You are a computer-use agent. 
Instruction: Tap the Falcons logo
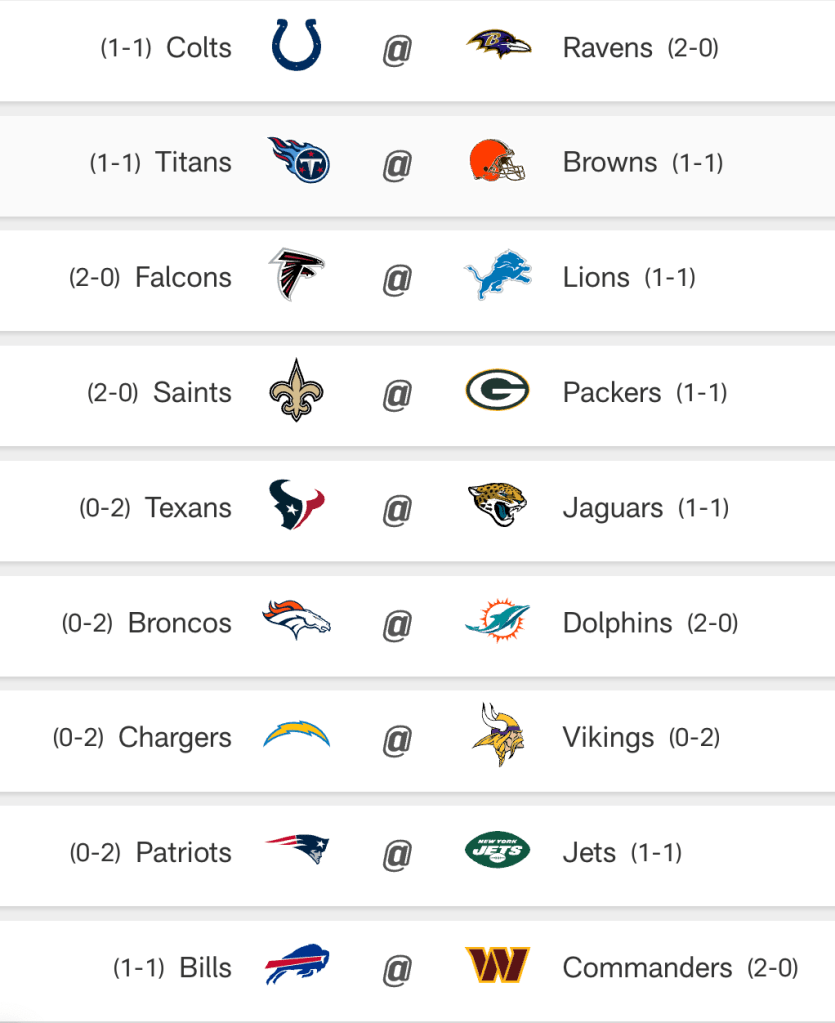296,276
